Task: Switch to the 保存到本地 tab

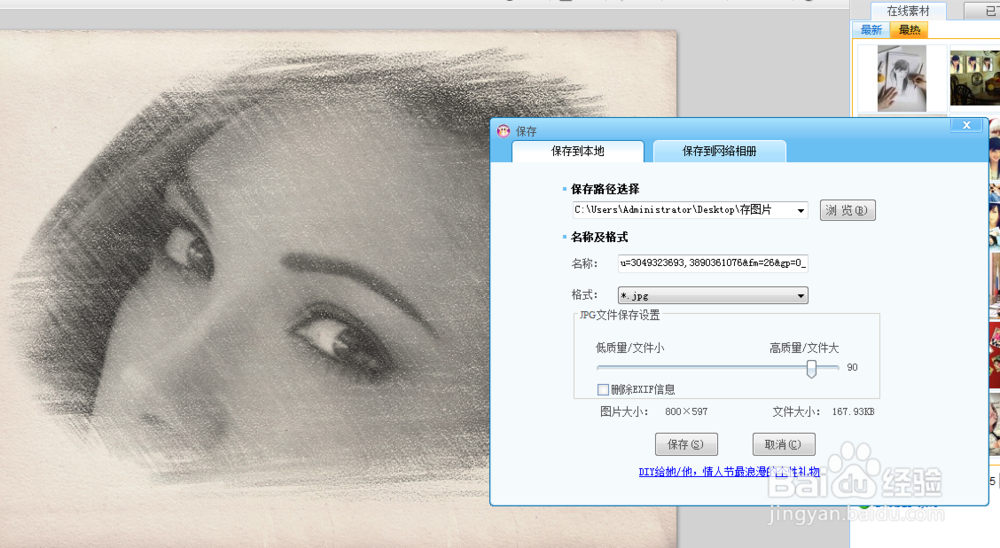Action: tap(578, 151)
